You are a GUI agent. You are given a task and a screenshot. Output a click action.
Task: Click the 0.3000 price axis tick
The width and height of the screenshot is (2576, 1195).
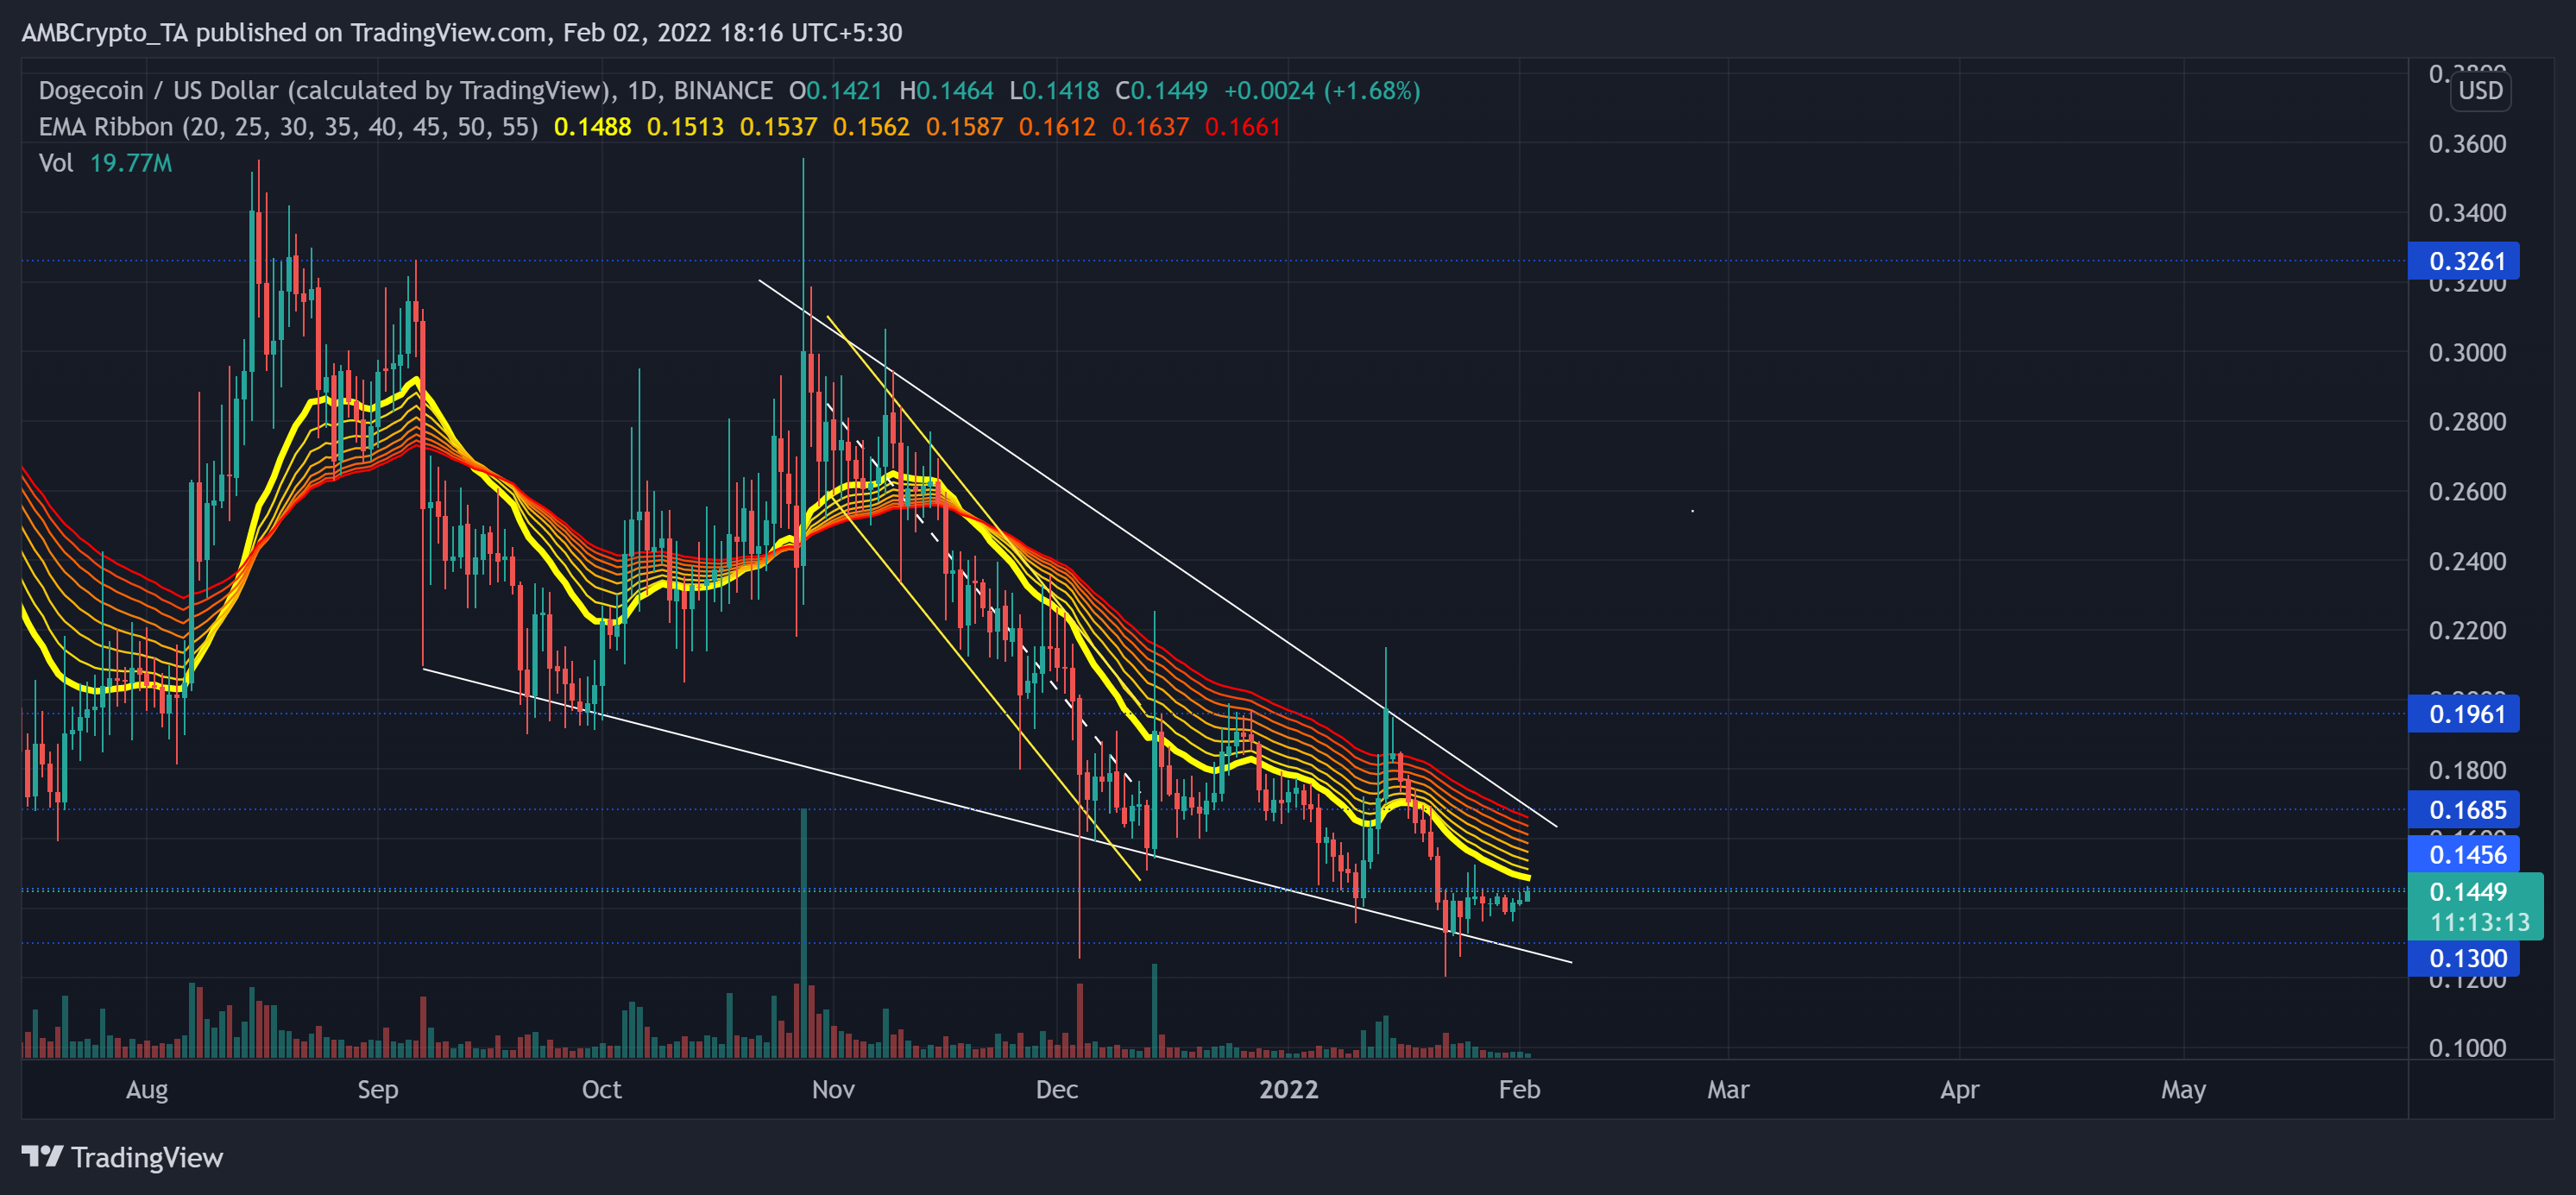tap(2467, 353)
